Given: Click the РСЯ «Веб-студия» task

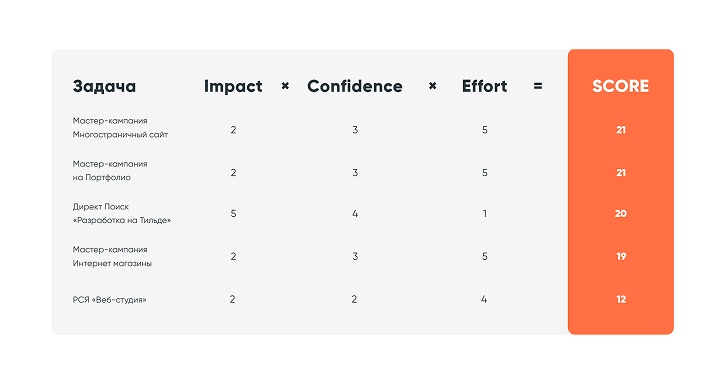Looking at the screenshot, I should point(109,300).
